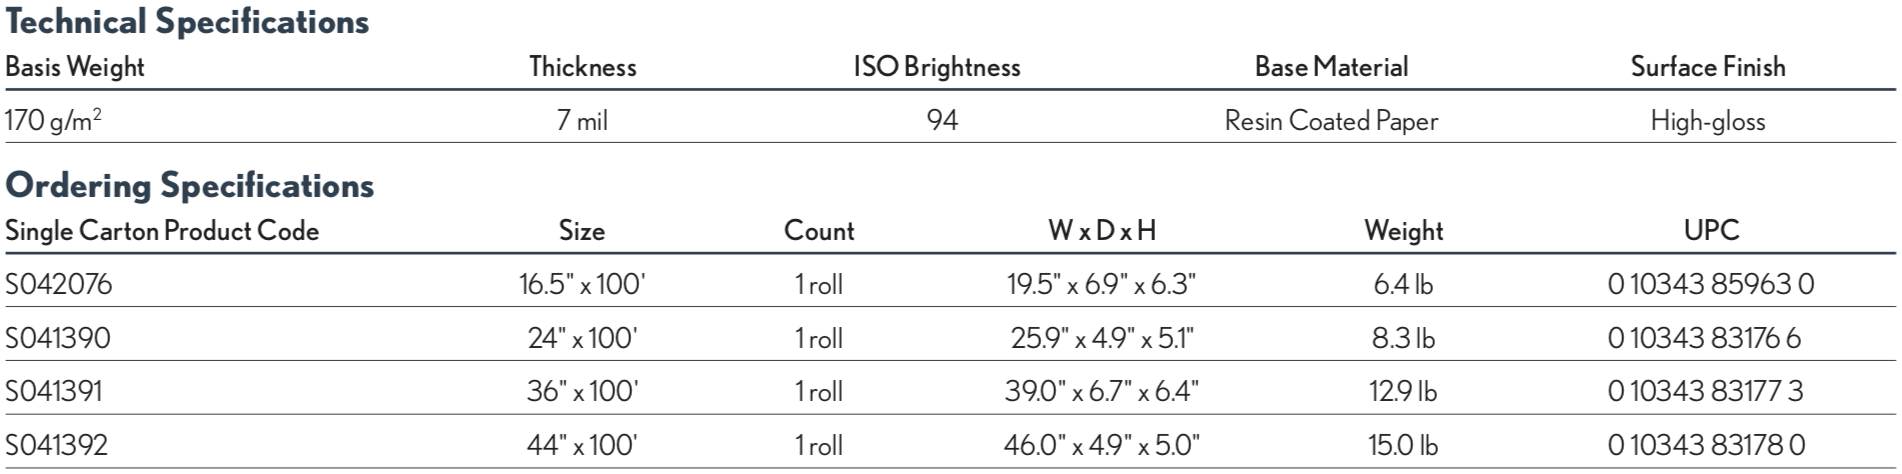Click the 12.9 lb weight cell
The image size is (1902, 474).
coord(1403,391)
